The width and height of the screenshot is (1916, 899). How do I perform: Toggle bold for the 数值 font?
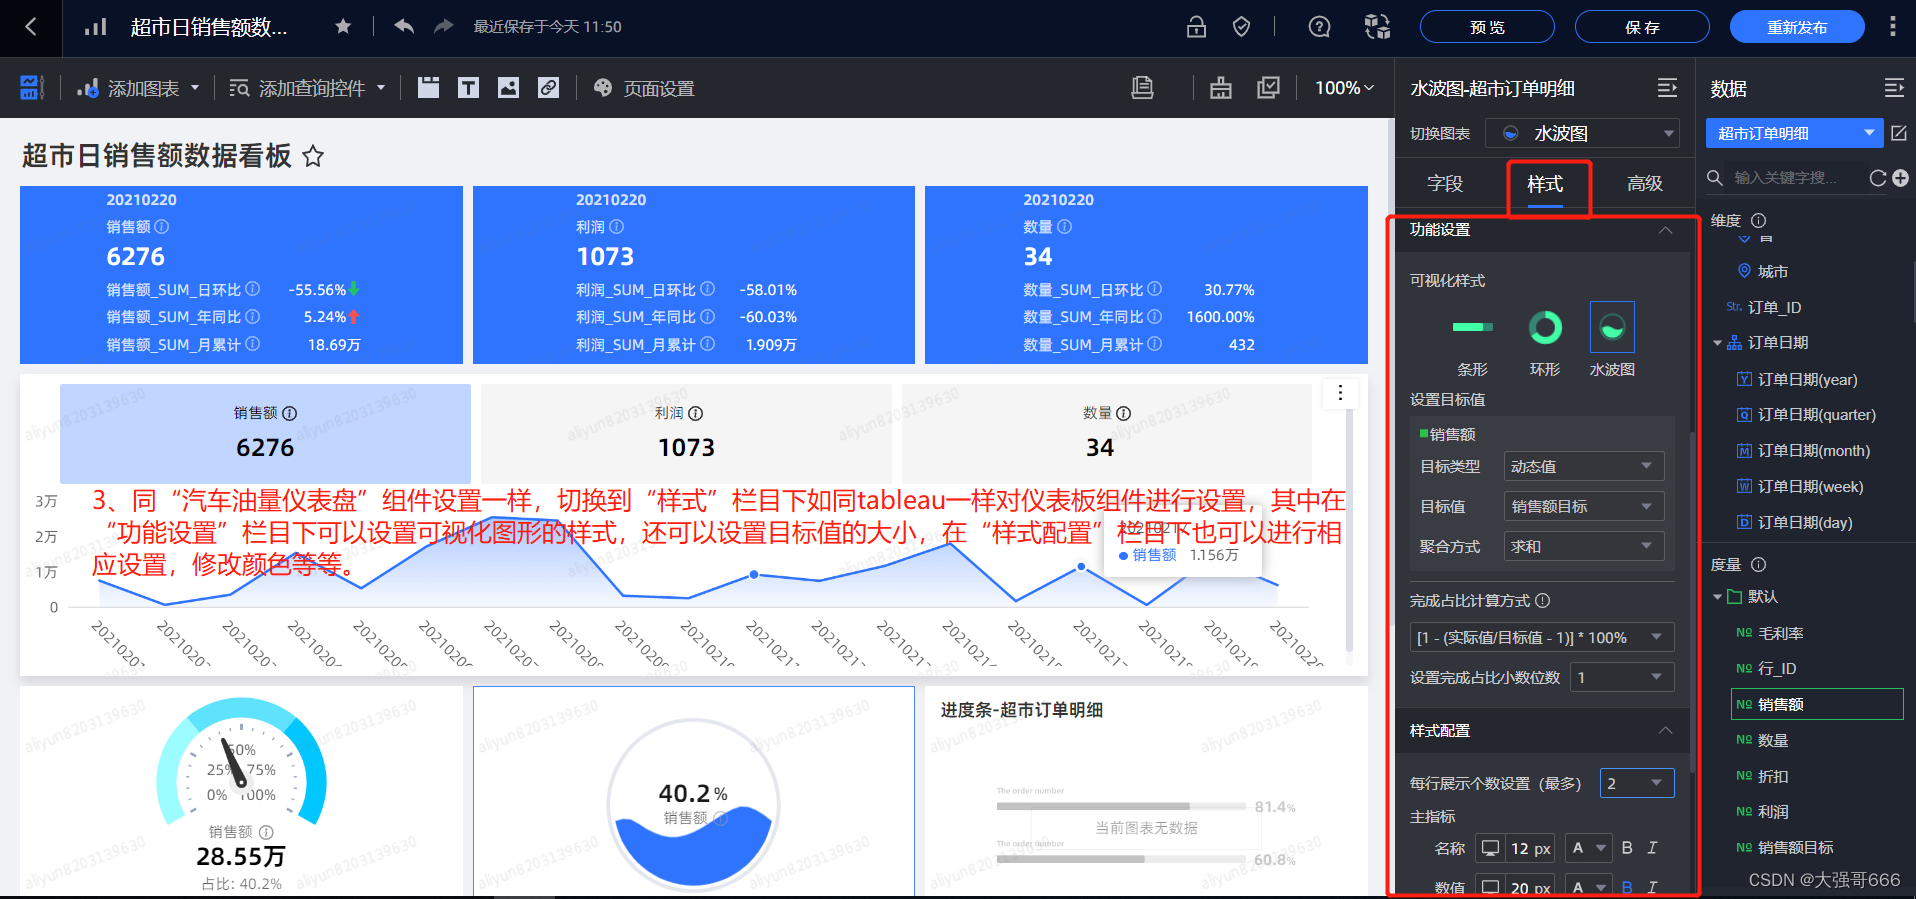1627,887
